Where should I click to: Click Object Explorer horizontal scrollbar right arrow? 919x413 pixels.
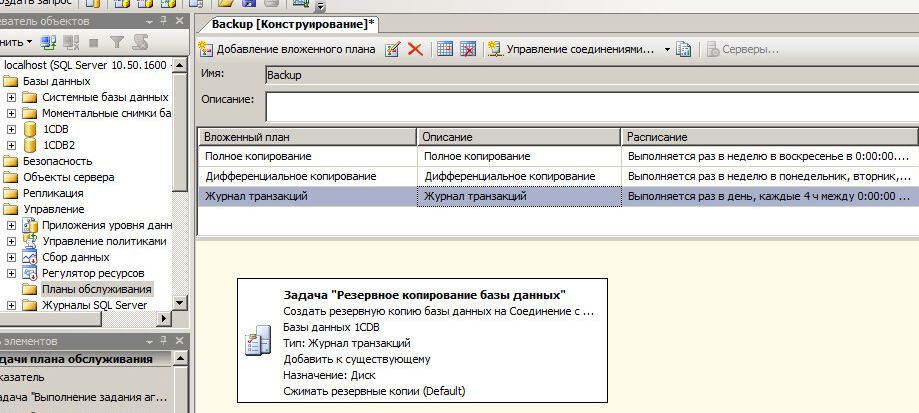165,318
